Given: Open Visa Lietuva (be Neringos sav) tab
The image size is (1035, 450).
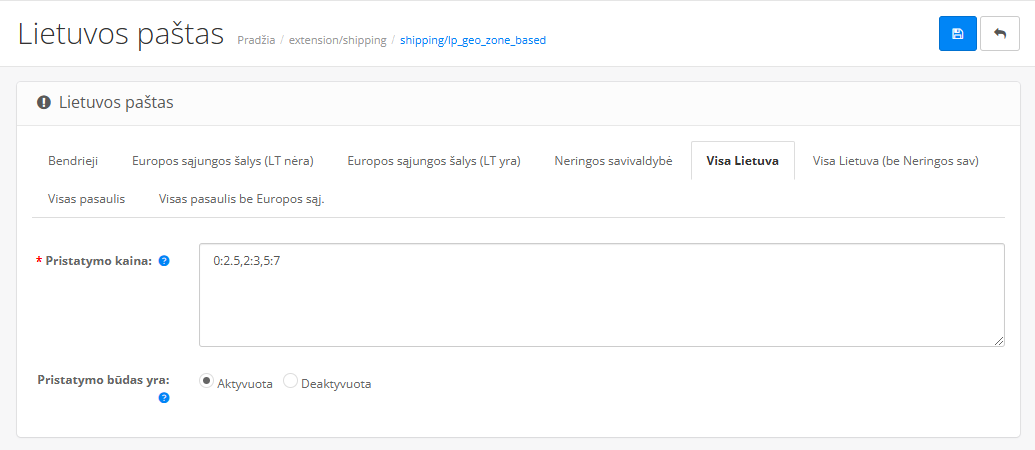Looking at the screenshot, I should coord(895,161).
